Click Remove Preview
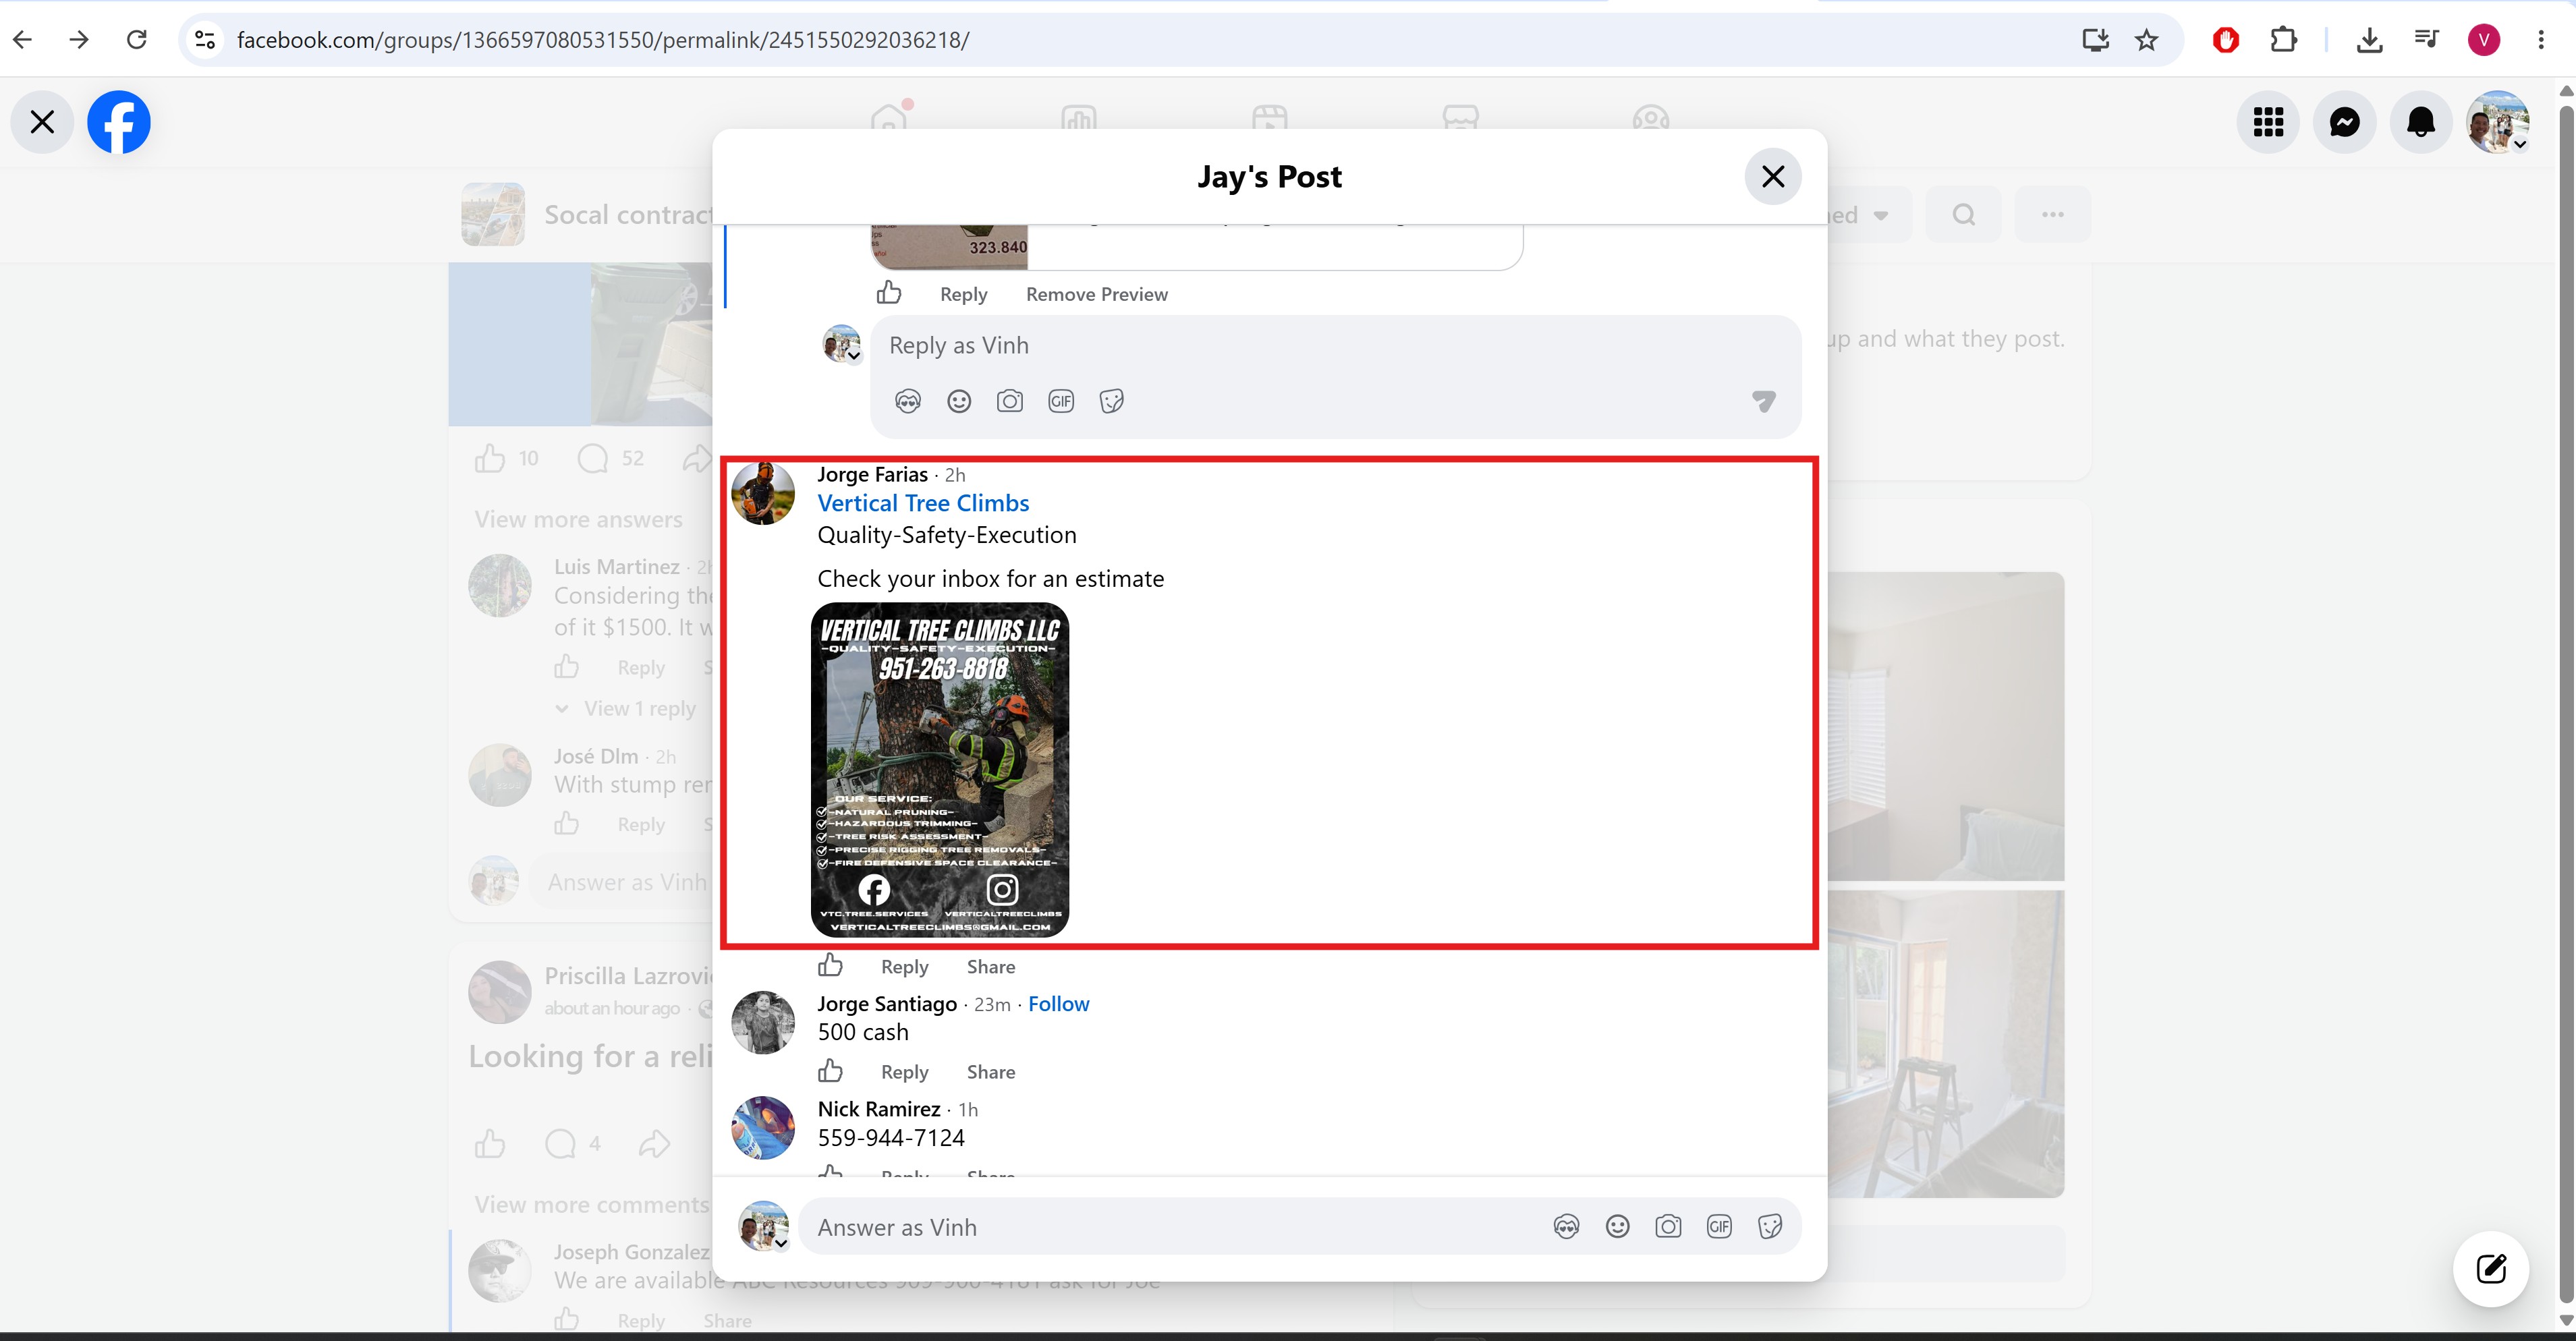 1096,294
